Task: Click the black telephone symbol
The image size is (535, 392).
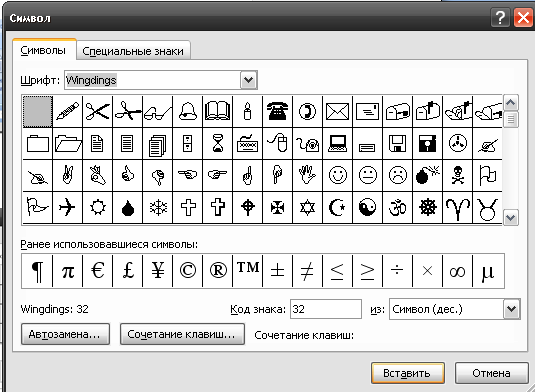Action: point(278,112)
